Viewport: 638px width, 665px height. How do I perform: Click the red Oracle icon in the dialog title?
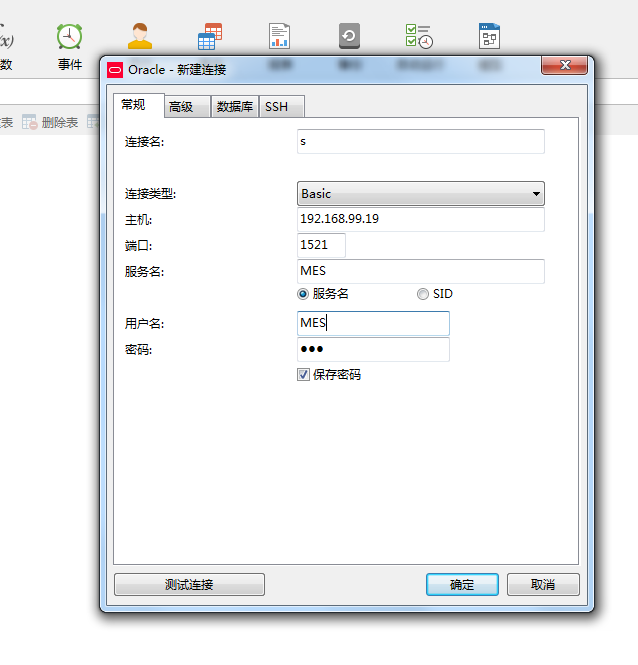(x=115, y=70)
